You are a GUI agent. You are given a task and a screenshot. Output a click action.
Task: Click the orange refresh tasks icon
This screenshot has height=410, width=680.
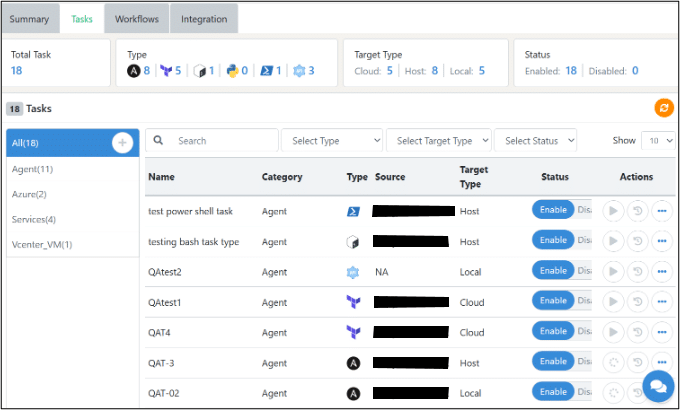664,108
